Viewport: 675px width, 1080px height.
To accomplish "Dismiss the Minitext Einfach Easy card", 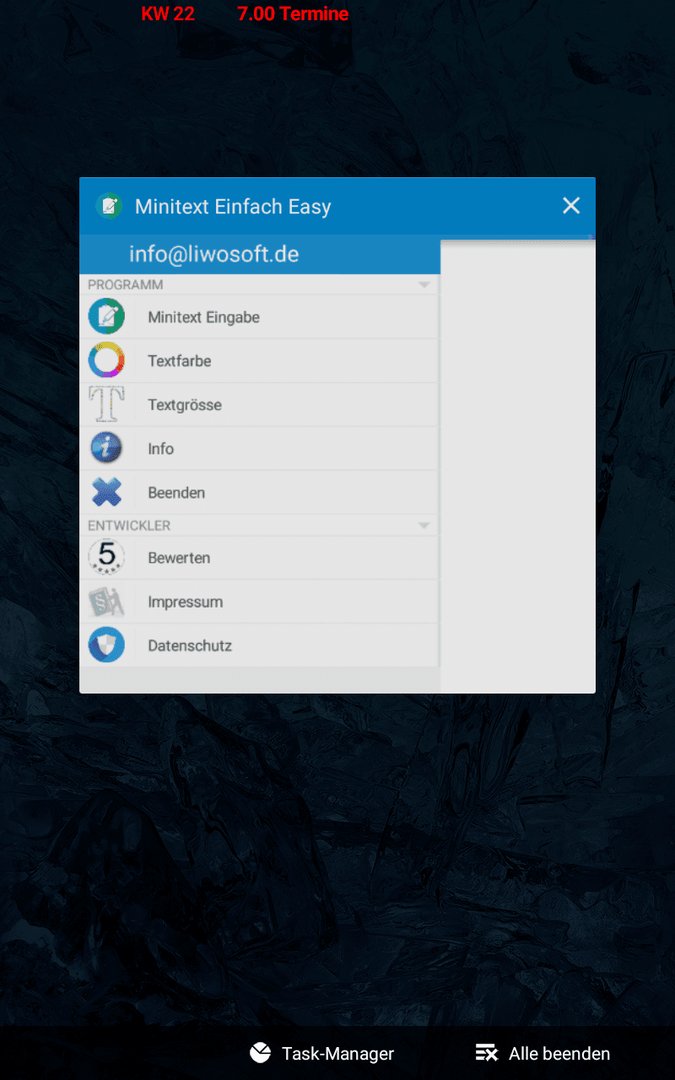I will tap(571, 205).
